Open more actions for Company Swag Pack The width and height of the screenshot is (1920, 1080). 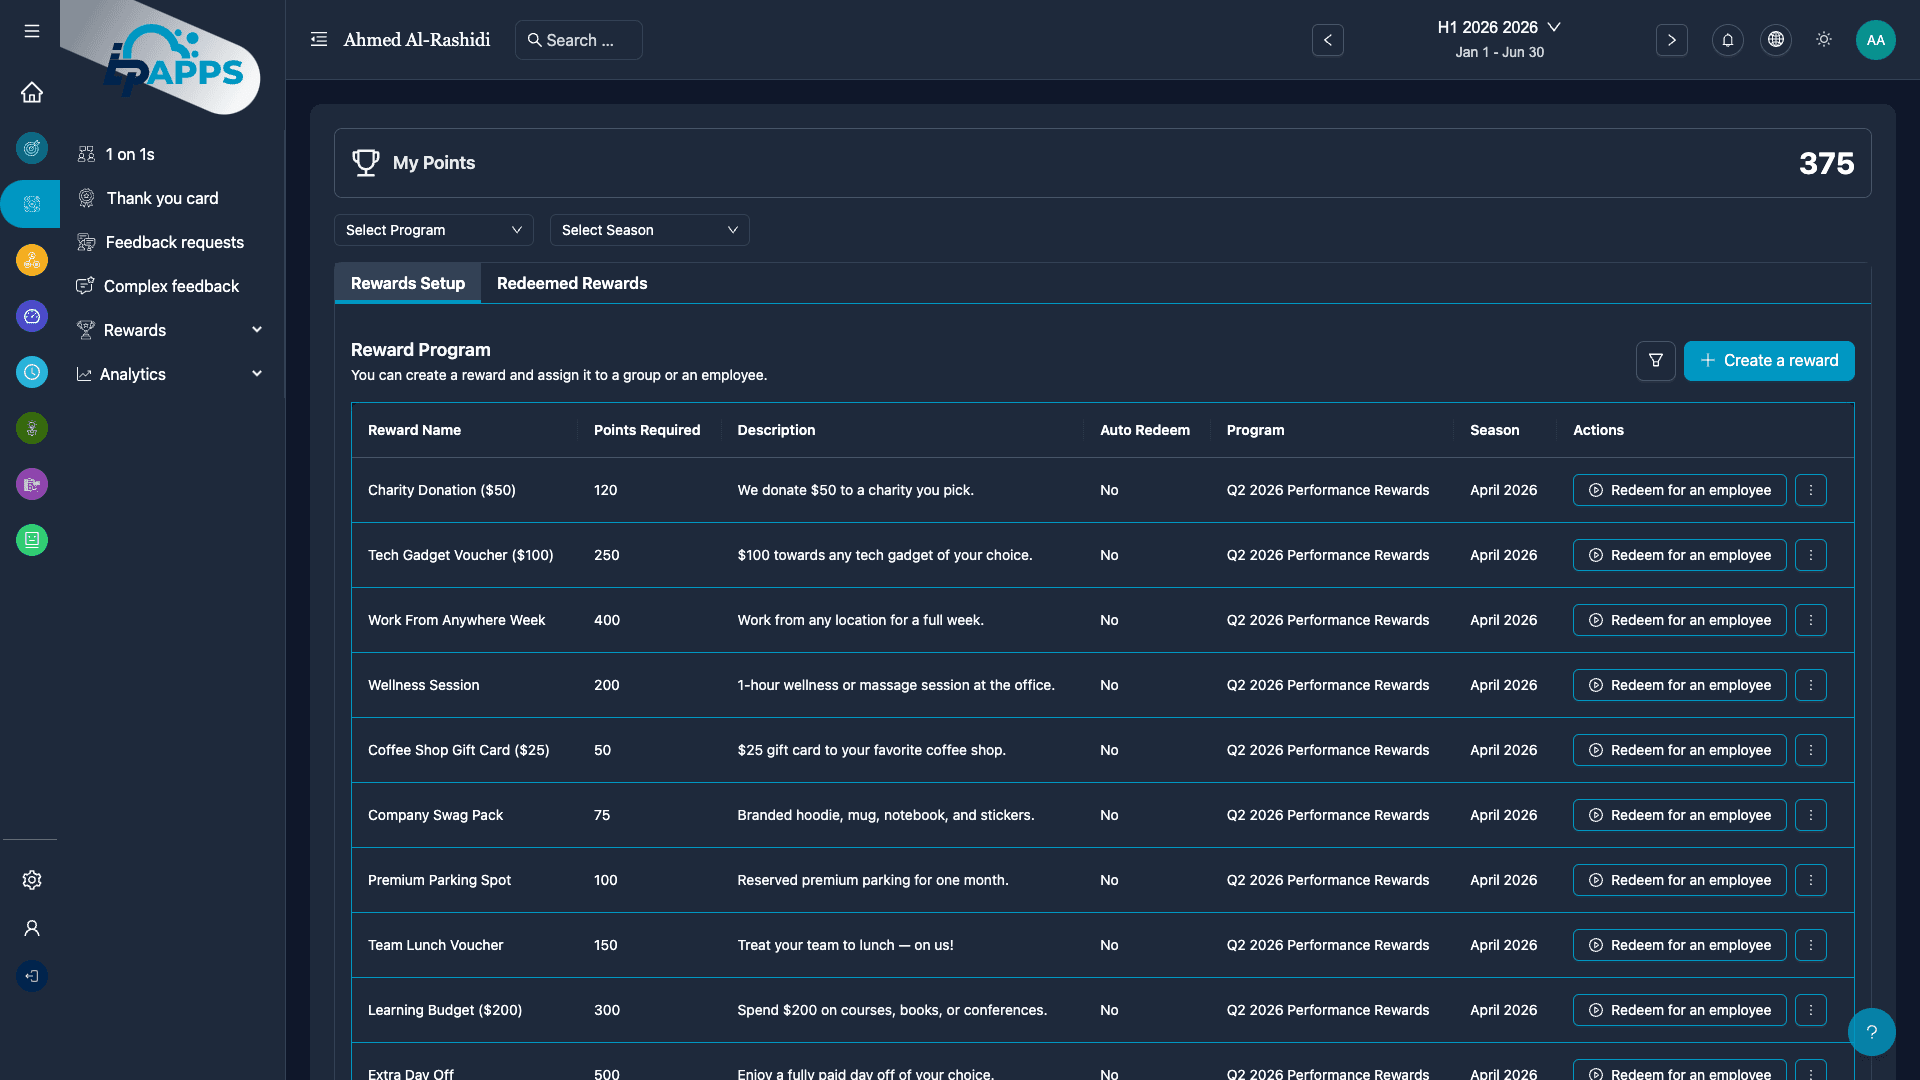point(1811,815)
